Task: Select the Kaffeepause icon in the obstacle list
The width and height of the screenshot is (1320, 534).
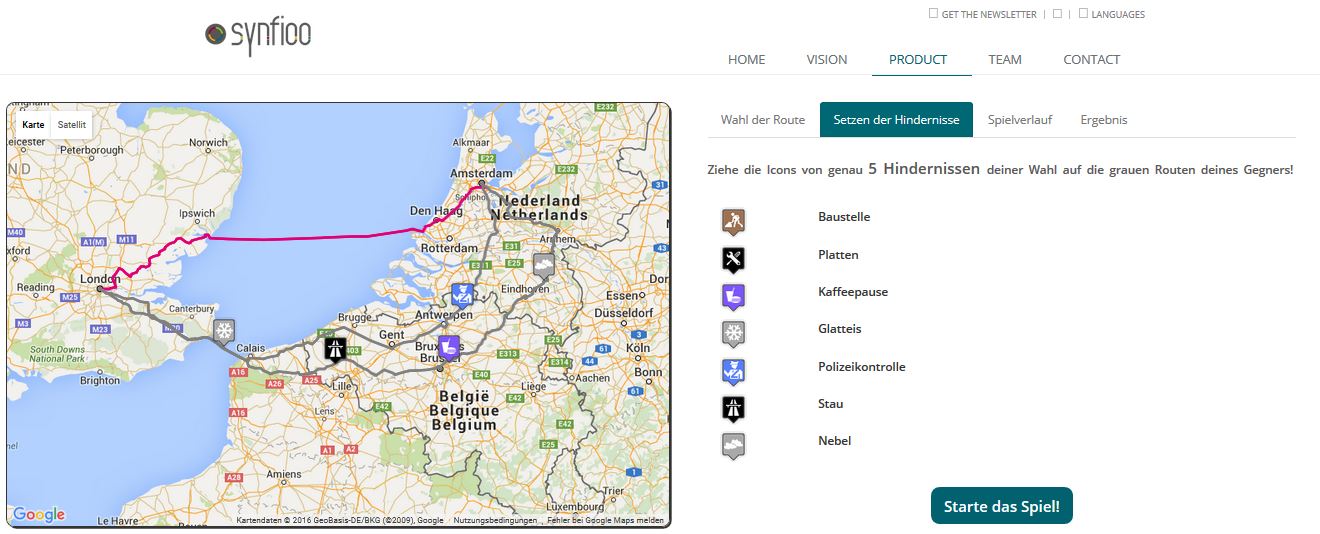Action: point(733,295)
